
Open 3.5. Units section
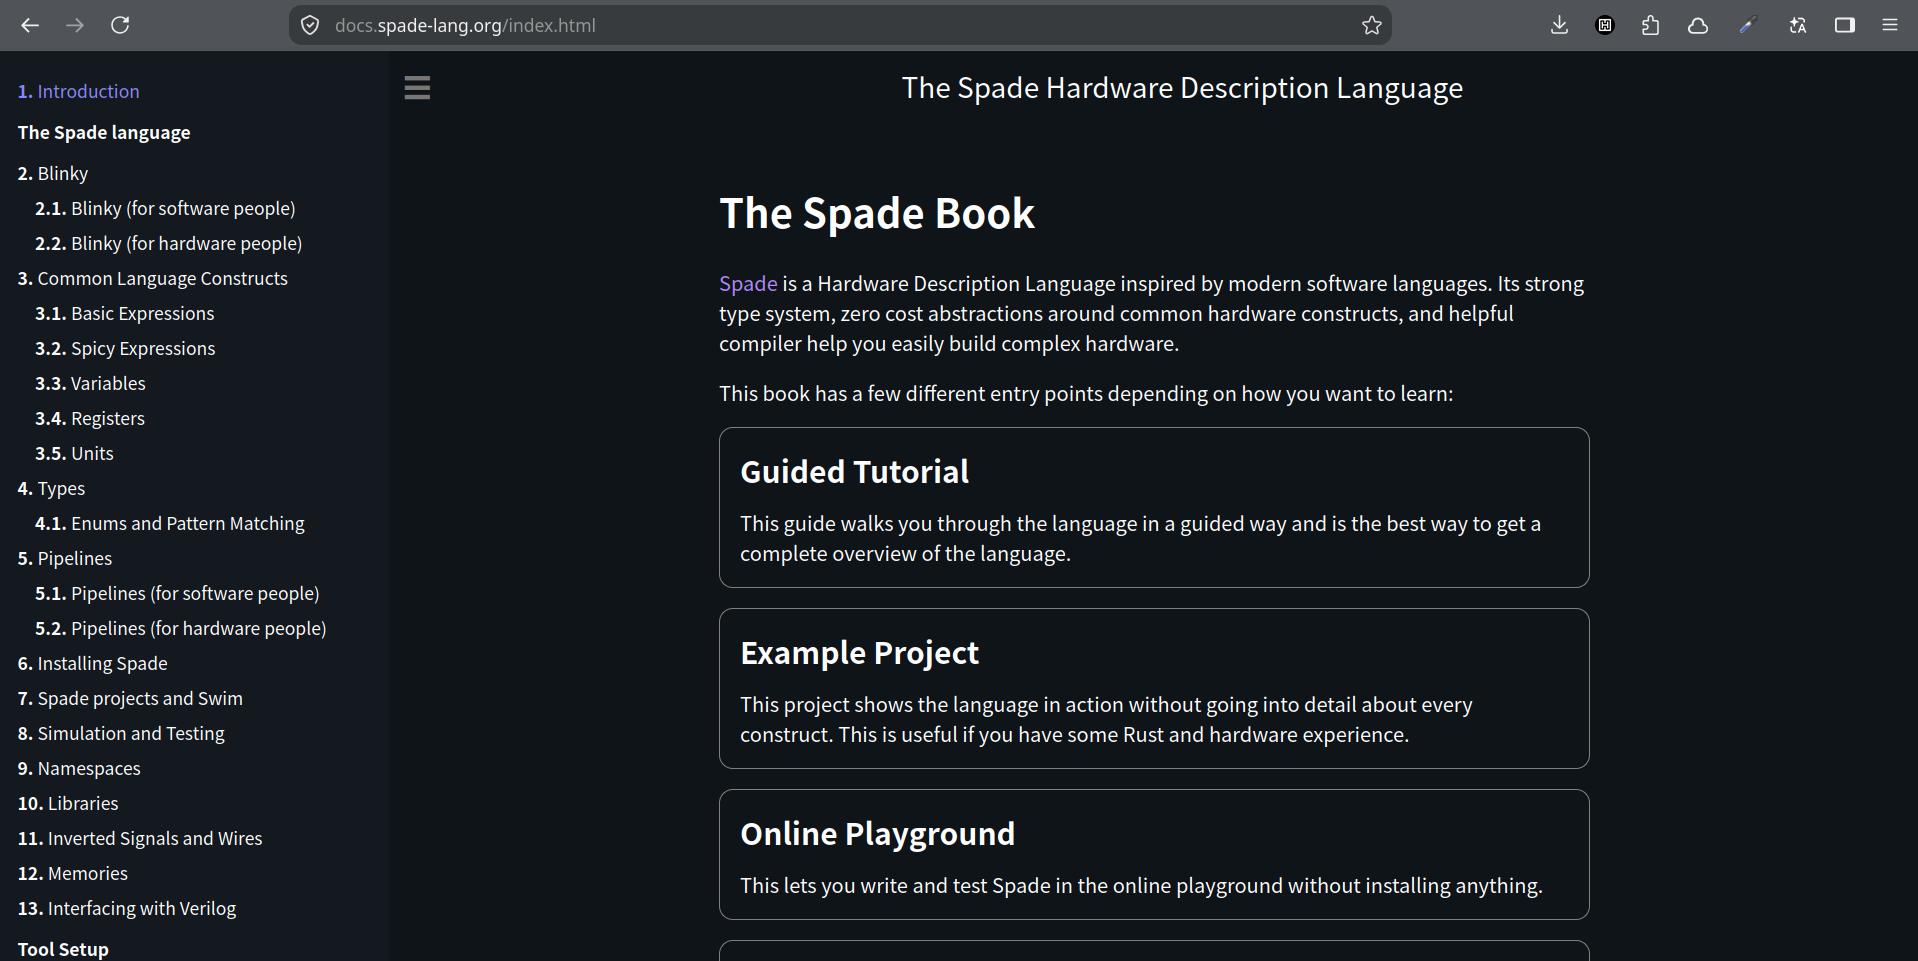pyautogui.click(x=74, y=453)
